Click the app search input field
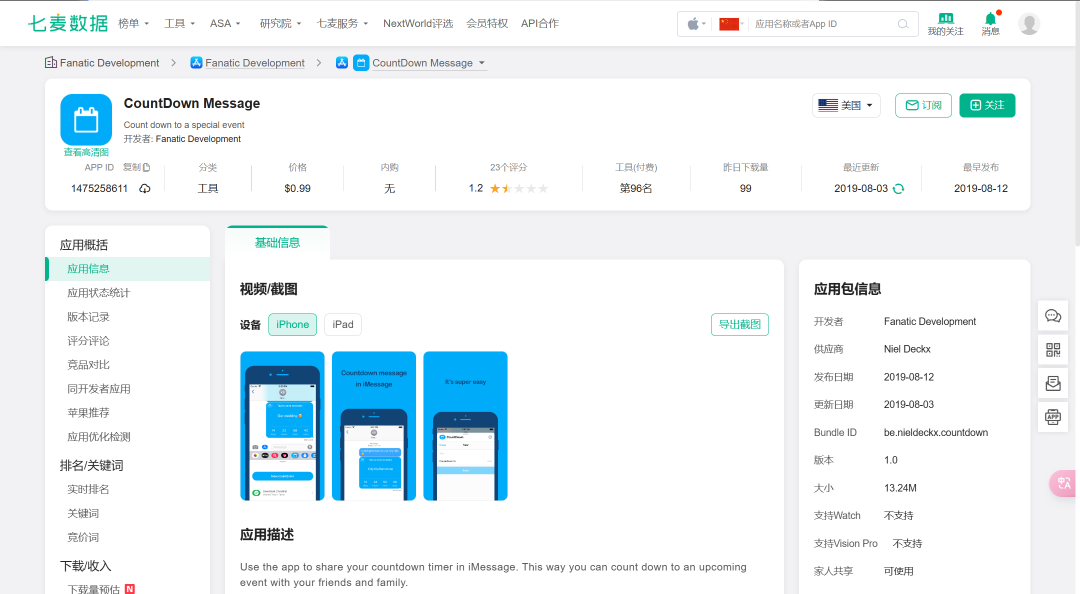1080x594 pixels. click(x=824, y=24)
